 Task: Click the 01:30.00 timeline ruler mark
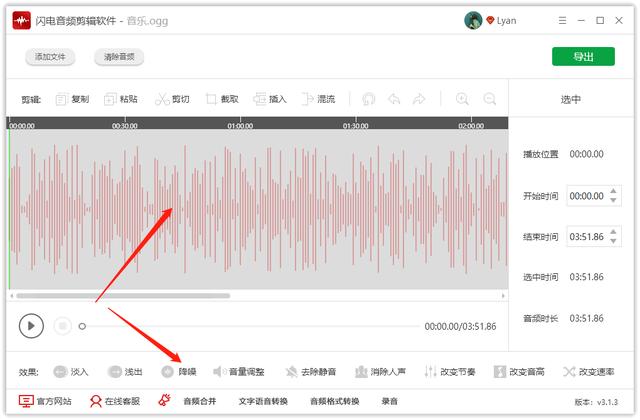point(356,126)
